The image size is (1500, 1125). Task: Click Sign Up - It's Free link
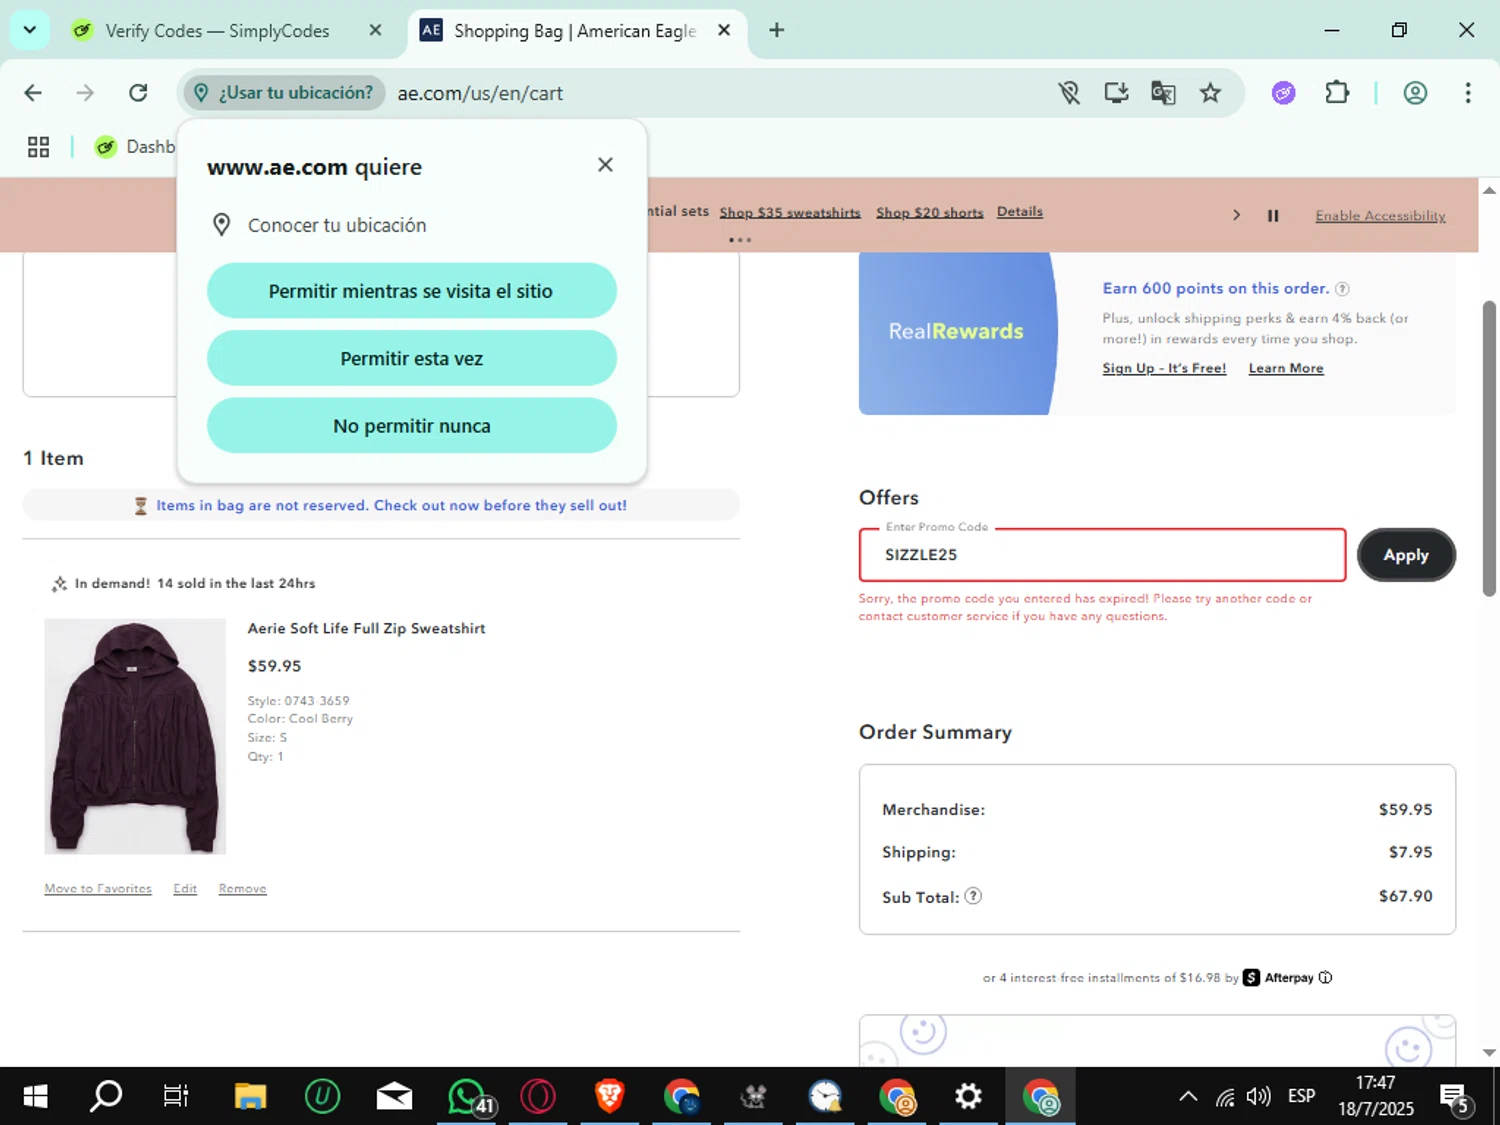click(x=1164, y=368)
